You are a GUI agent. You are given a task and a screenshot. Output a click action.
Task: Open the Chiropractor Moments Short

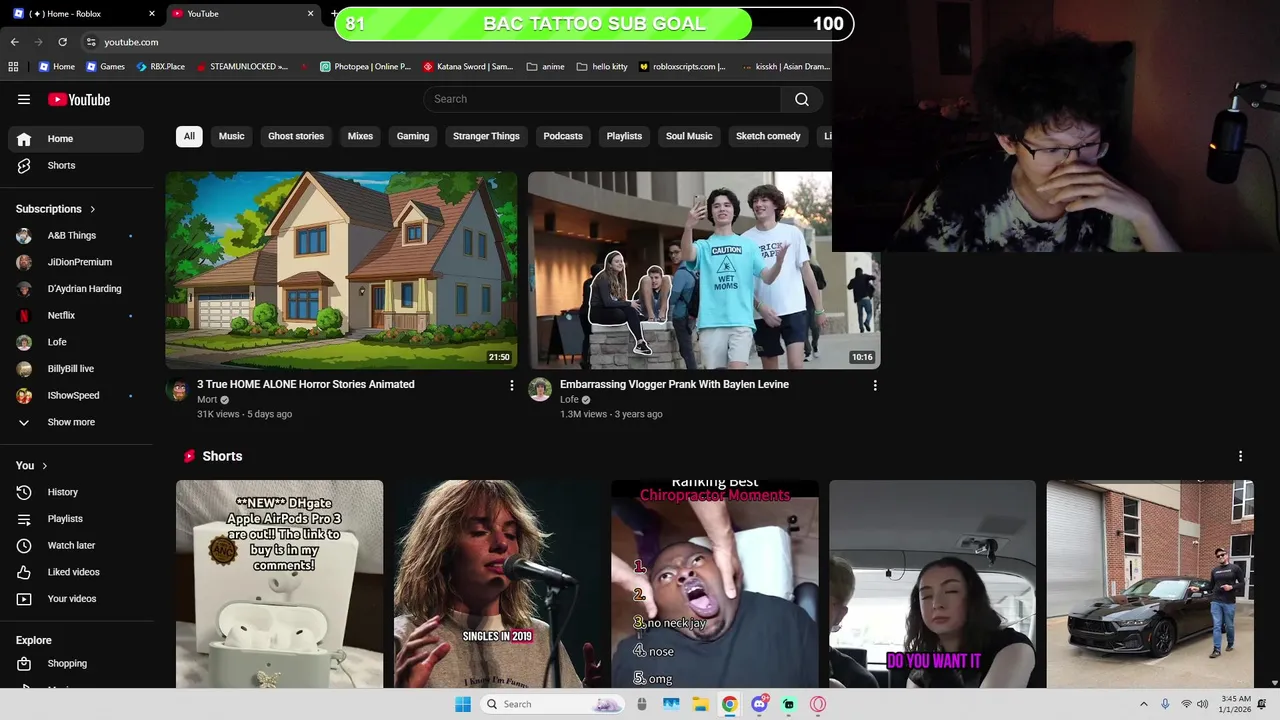pyautogui.click(x=715, y=584)
